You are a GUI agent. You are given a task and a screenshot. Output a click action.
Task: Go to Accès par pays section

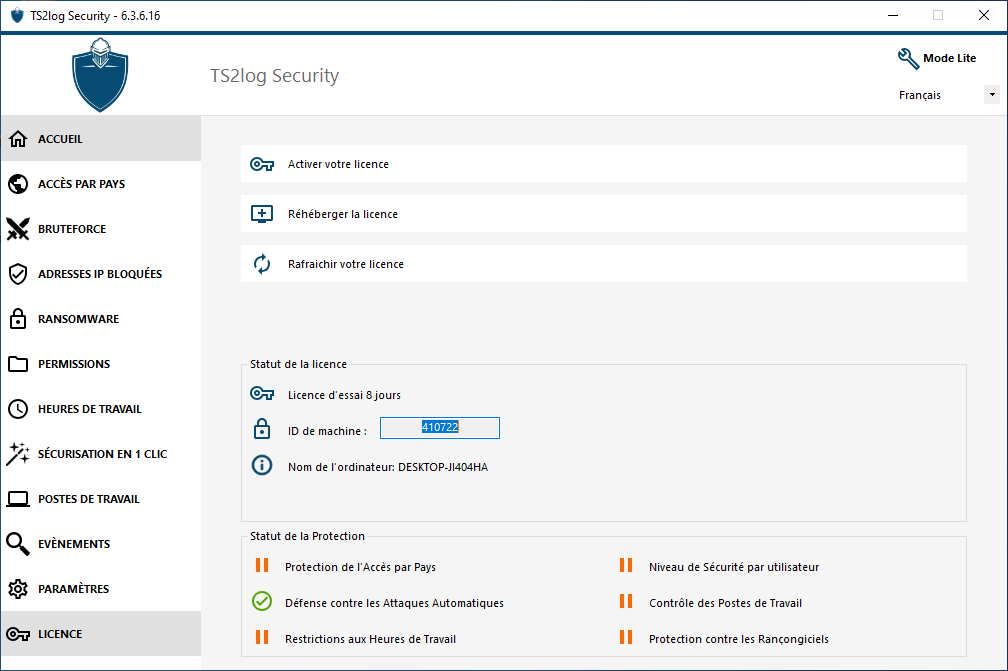click(101, 184)
